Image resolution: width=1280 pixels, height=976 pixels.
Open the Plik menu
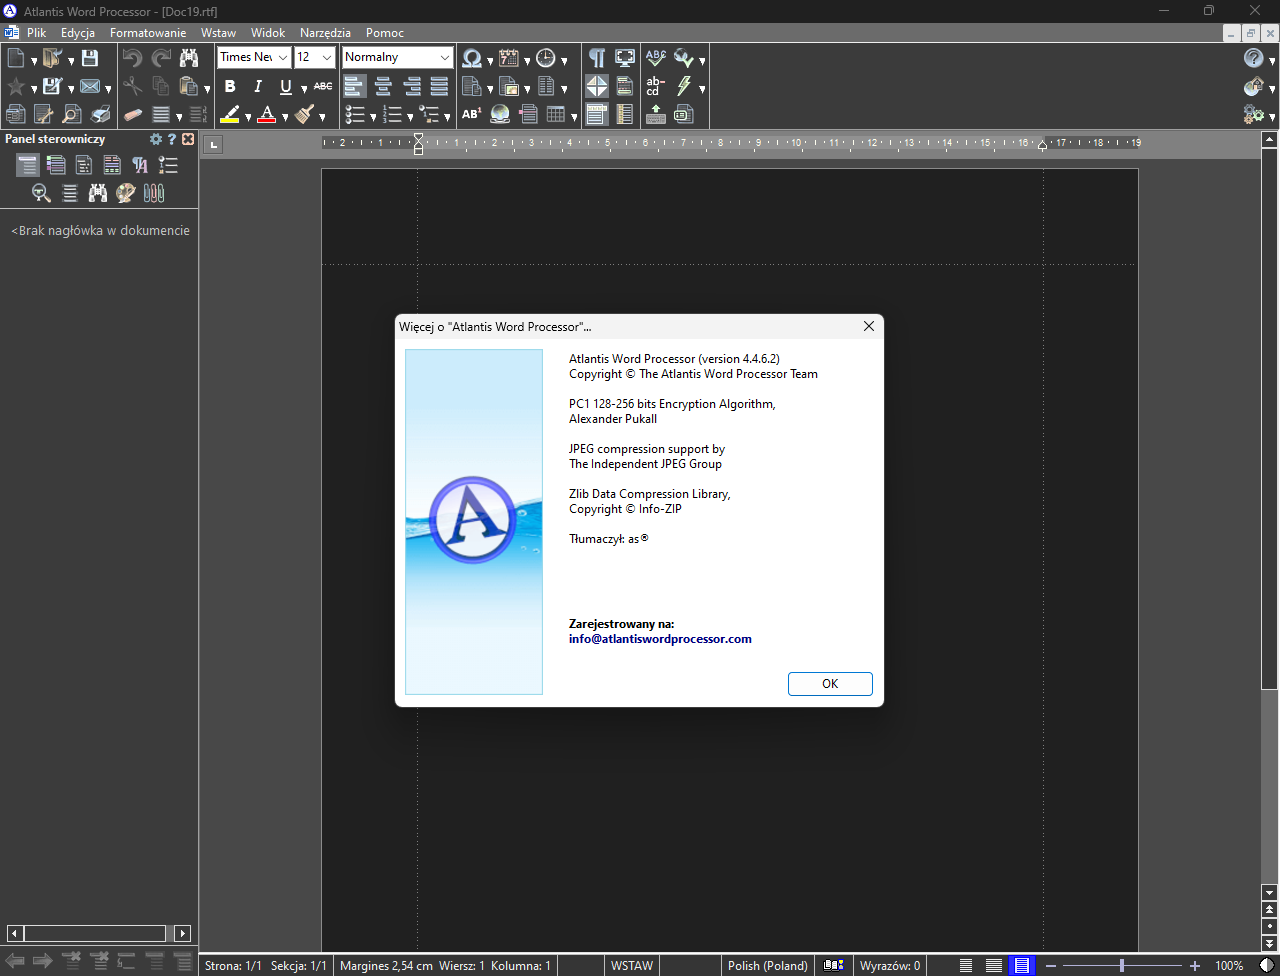click(x=37, y=33)
